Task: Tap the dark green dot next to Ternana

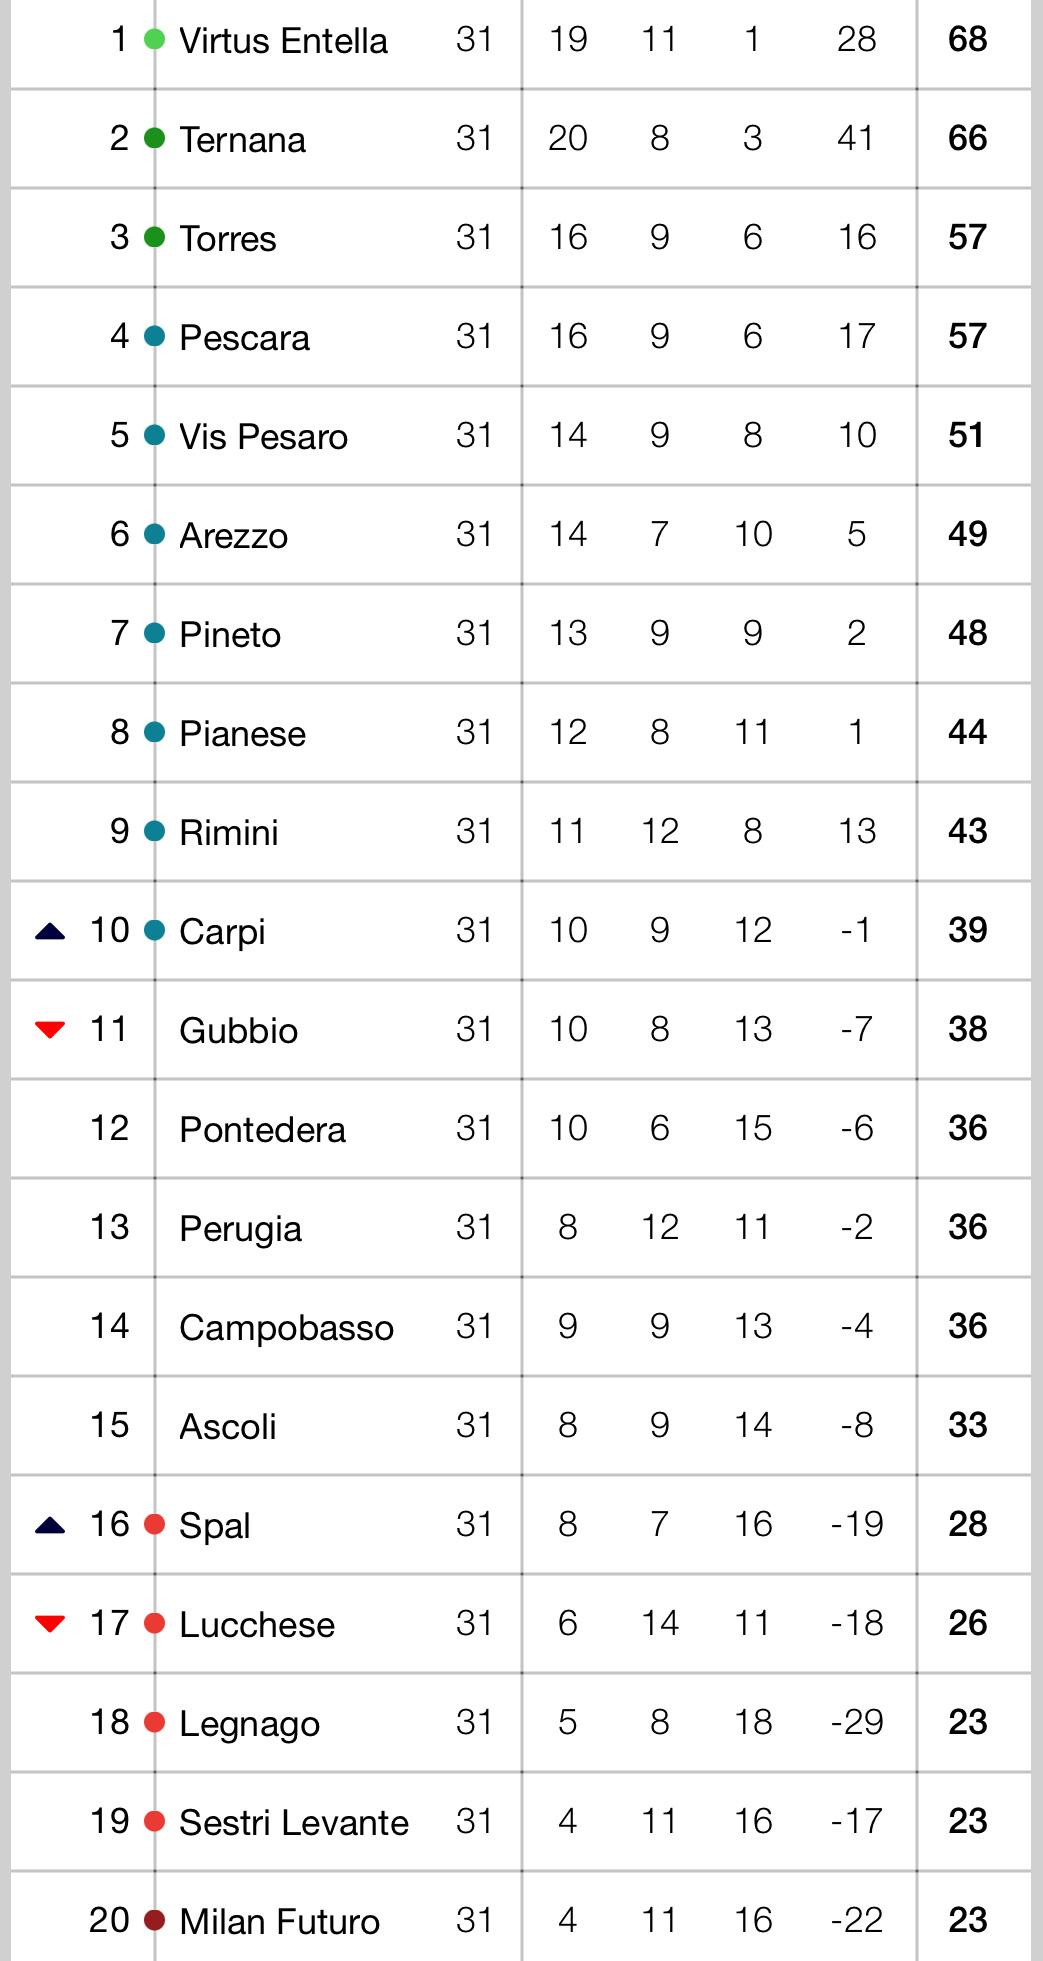Action: pyautogui.click(x=154, y=139)
